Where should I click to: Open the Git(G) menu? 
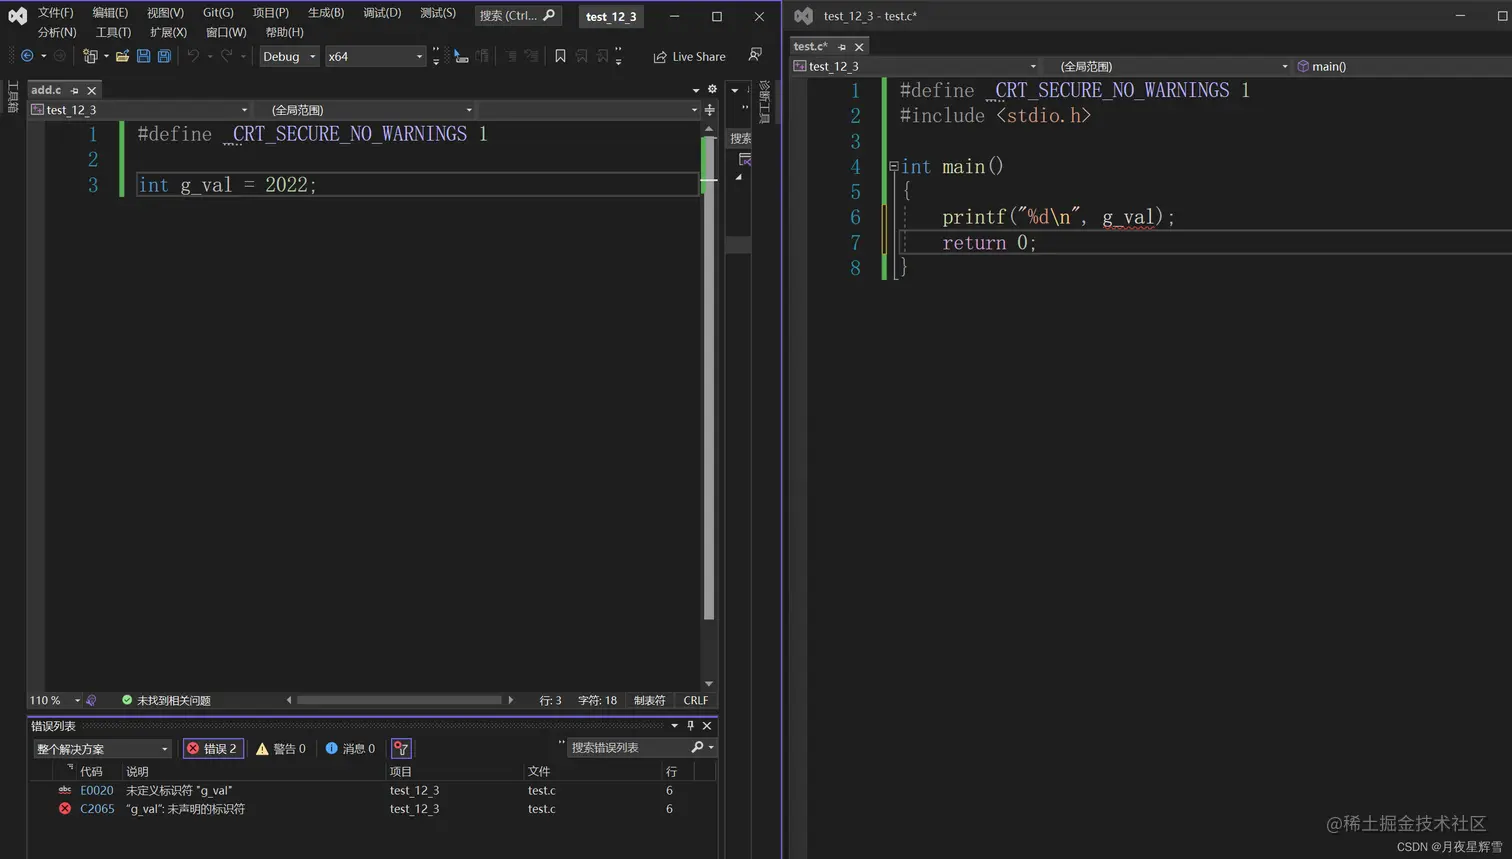218,13
